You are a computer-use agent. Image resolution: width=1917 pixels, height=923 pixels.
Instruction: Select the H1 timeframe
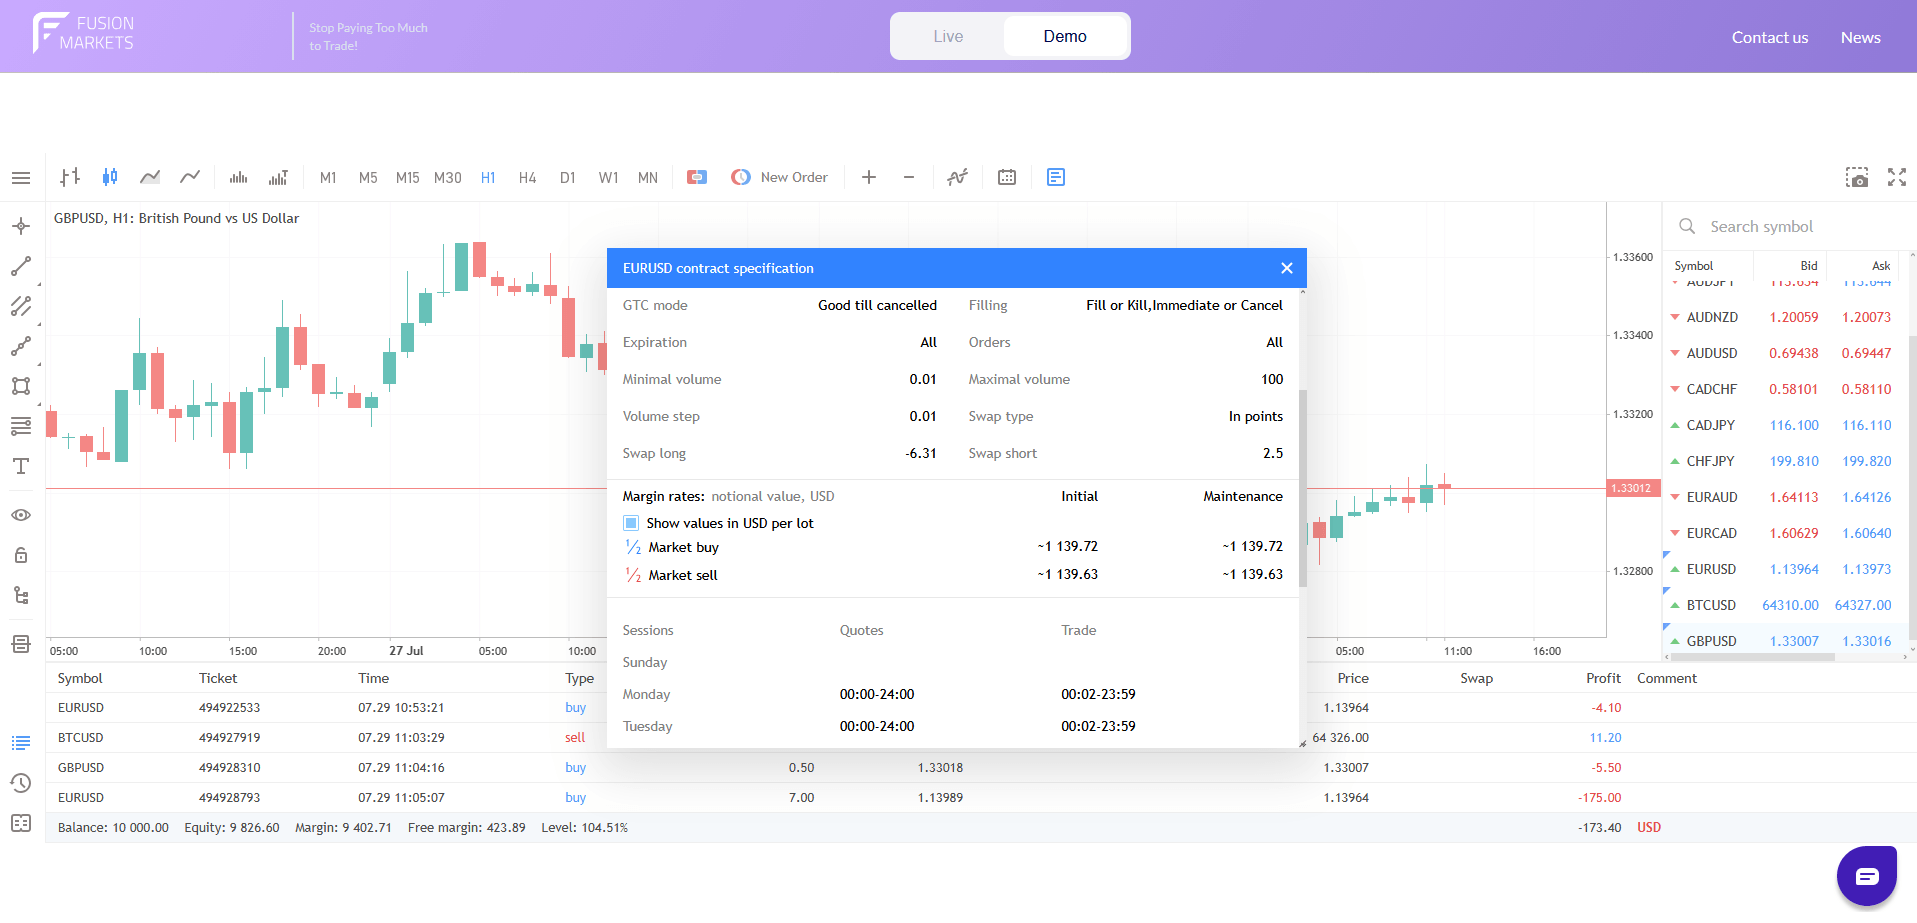point(488,178)
